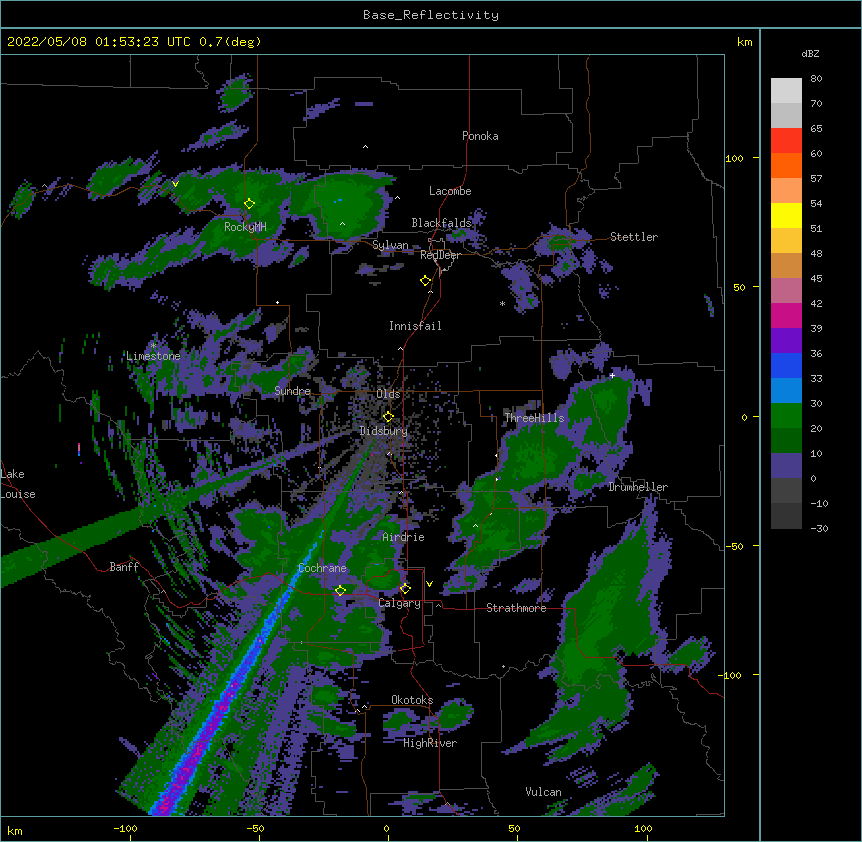Click the -50 tick on vertical axis
Image resolution: width=862 pixels, height=842 pixels.
click(734, 546)
